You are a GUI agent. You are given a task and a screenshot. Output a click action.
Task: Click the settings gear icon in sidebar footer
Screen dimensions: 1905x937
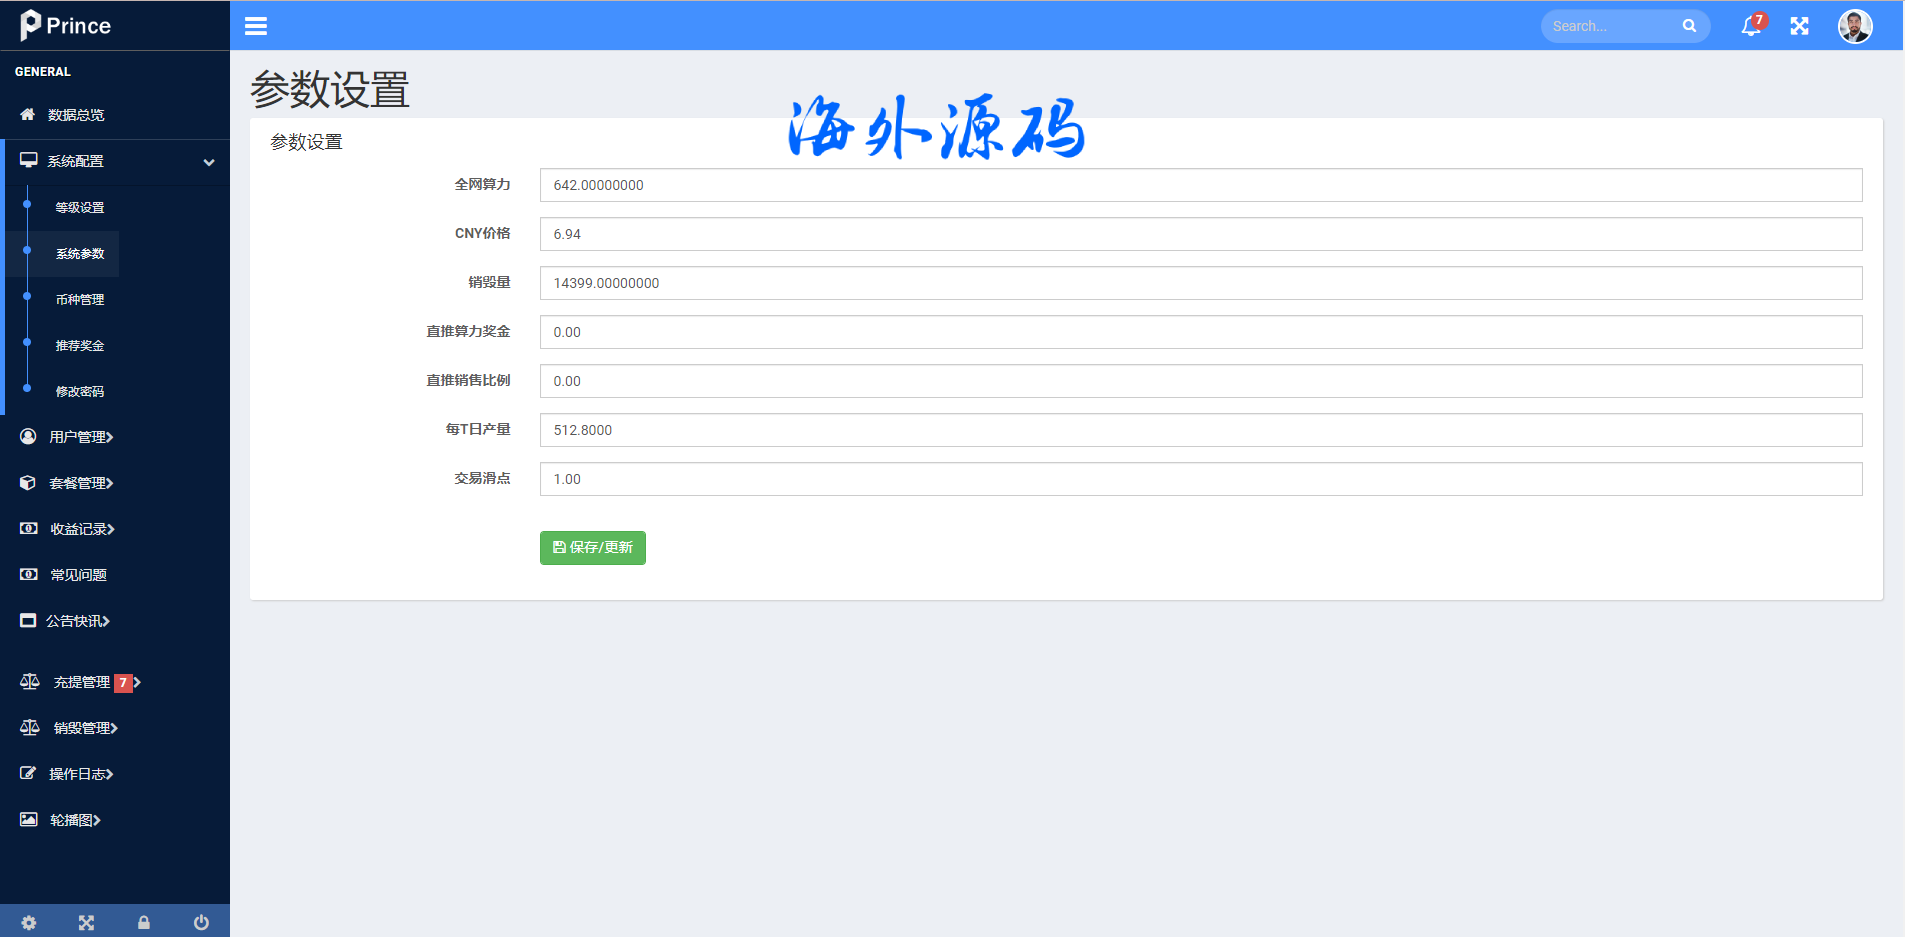point(29,922)
